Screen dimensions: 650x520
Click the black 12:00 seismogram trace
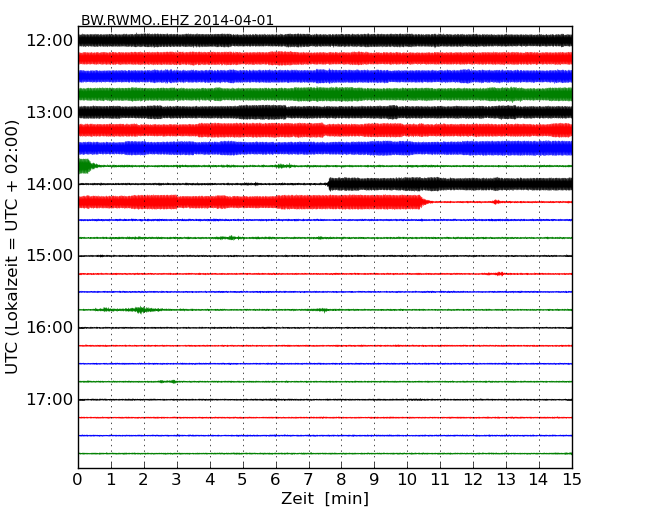tap(325, 41)
